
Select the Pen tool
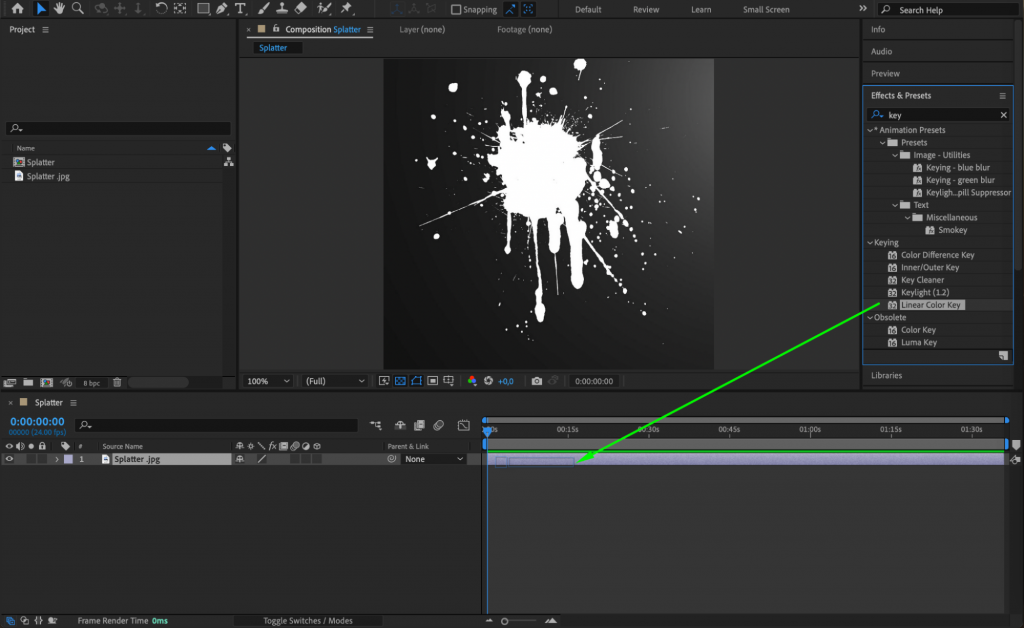(222, 9)
